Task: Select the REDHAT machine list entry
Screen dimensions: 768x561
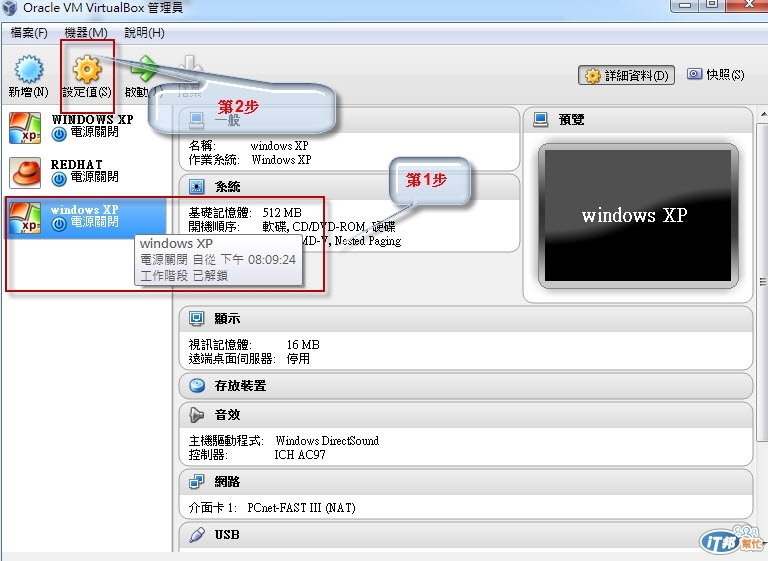Action: click(86, 173)
